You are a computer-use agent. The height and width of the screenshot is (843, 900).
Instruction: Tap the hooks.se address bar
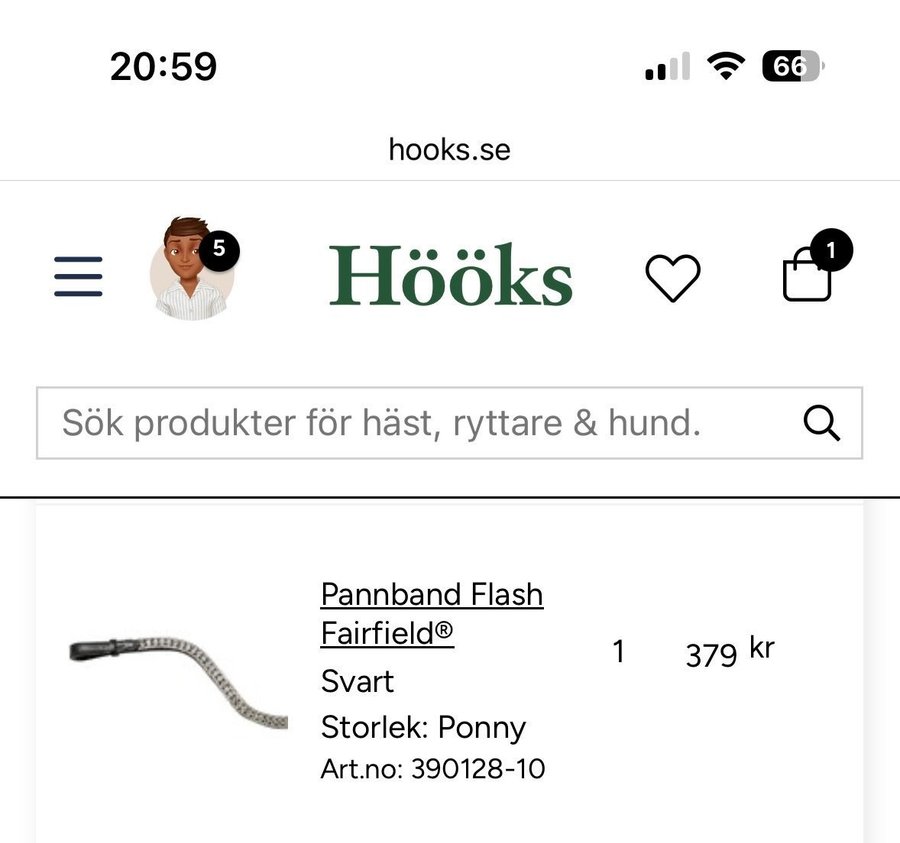(449, 150)
